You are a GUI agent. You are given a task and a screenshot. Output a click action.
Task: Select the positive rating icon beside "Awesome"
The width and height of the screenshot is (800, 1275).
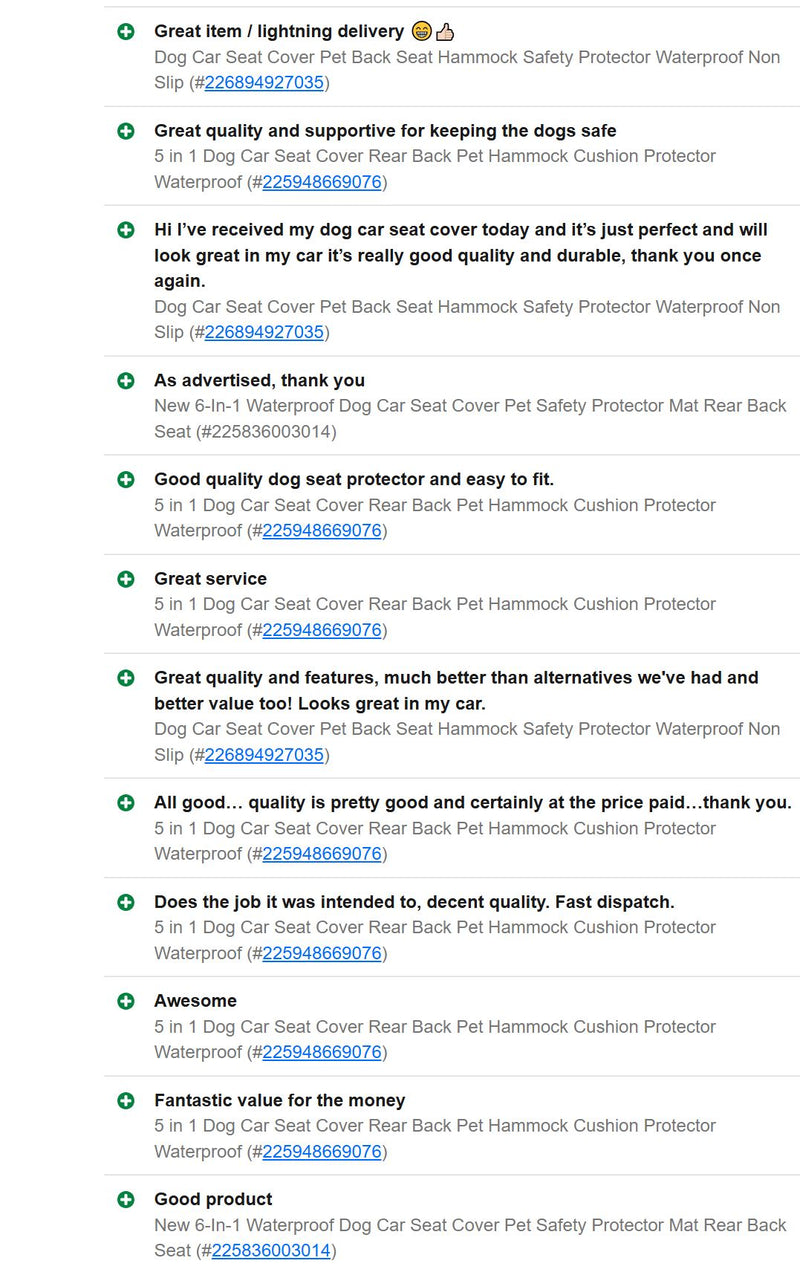tap(126, 1001)
